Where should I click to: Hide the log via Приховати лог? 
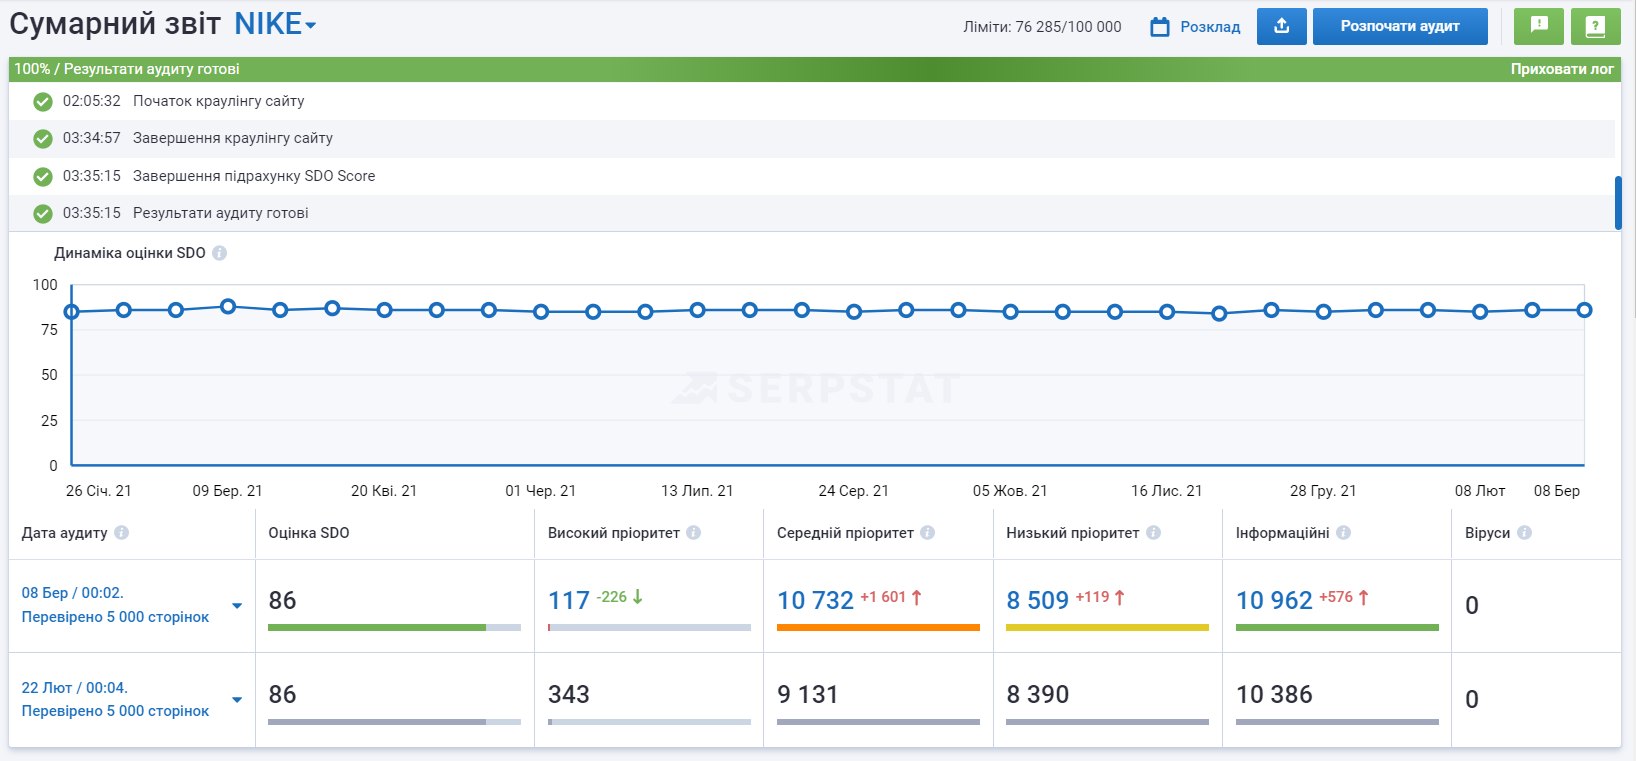[x=1562, y=69]
